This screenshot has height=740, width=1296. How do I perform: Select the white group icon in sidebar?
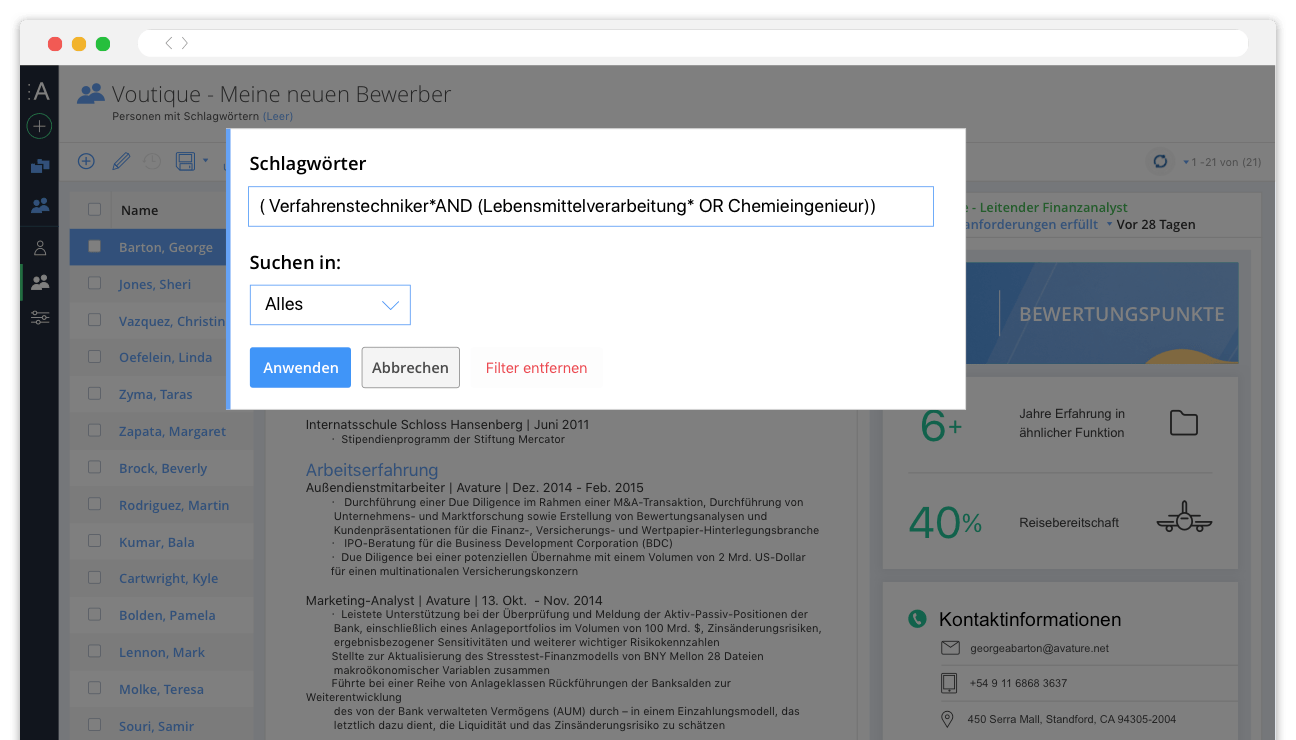click(x=40, y=282)
